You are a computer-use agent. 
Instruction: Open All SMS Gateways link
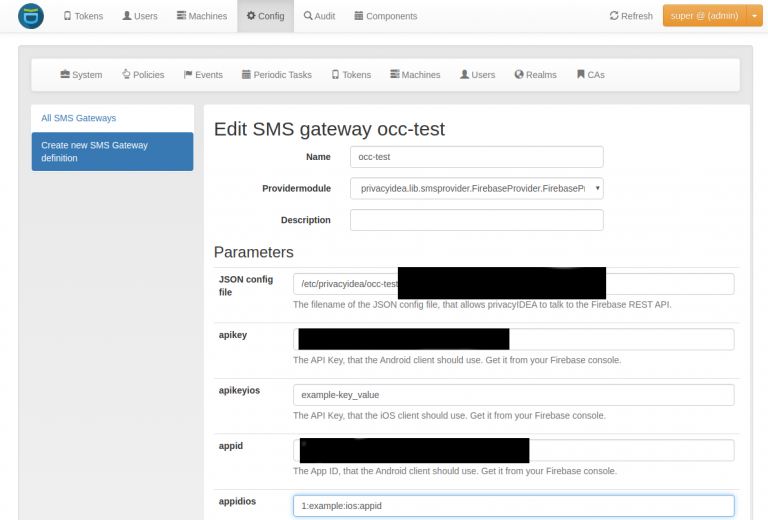[x=78, y=118]
